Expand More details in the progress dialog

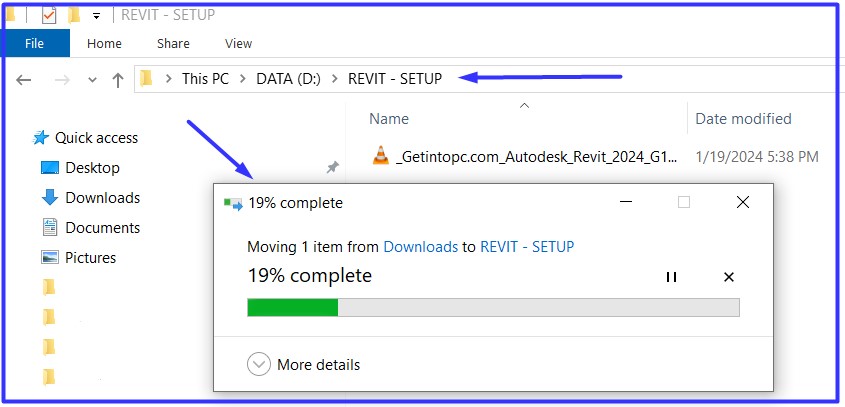click(303, 365)
